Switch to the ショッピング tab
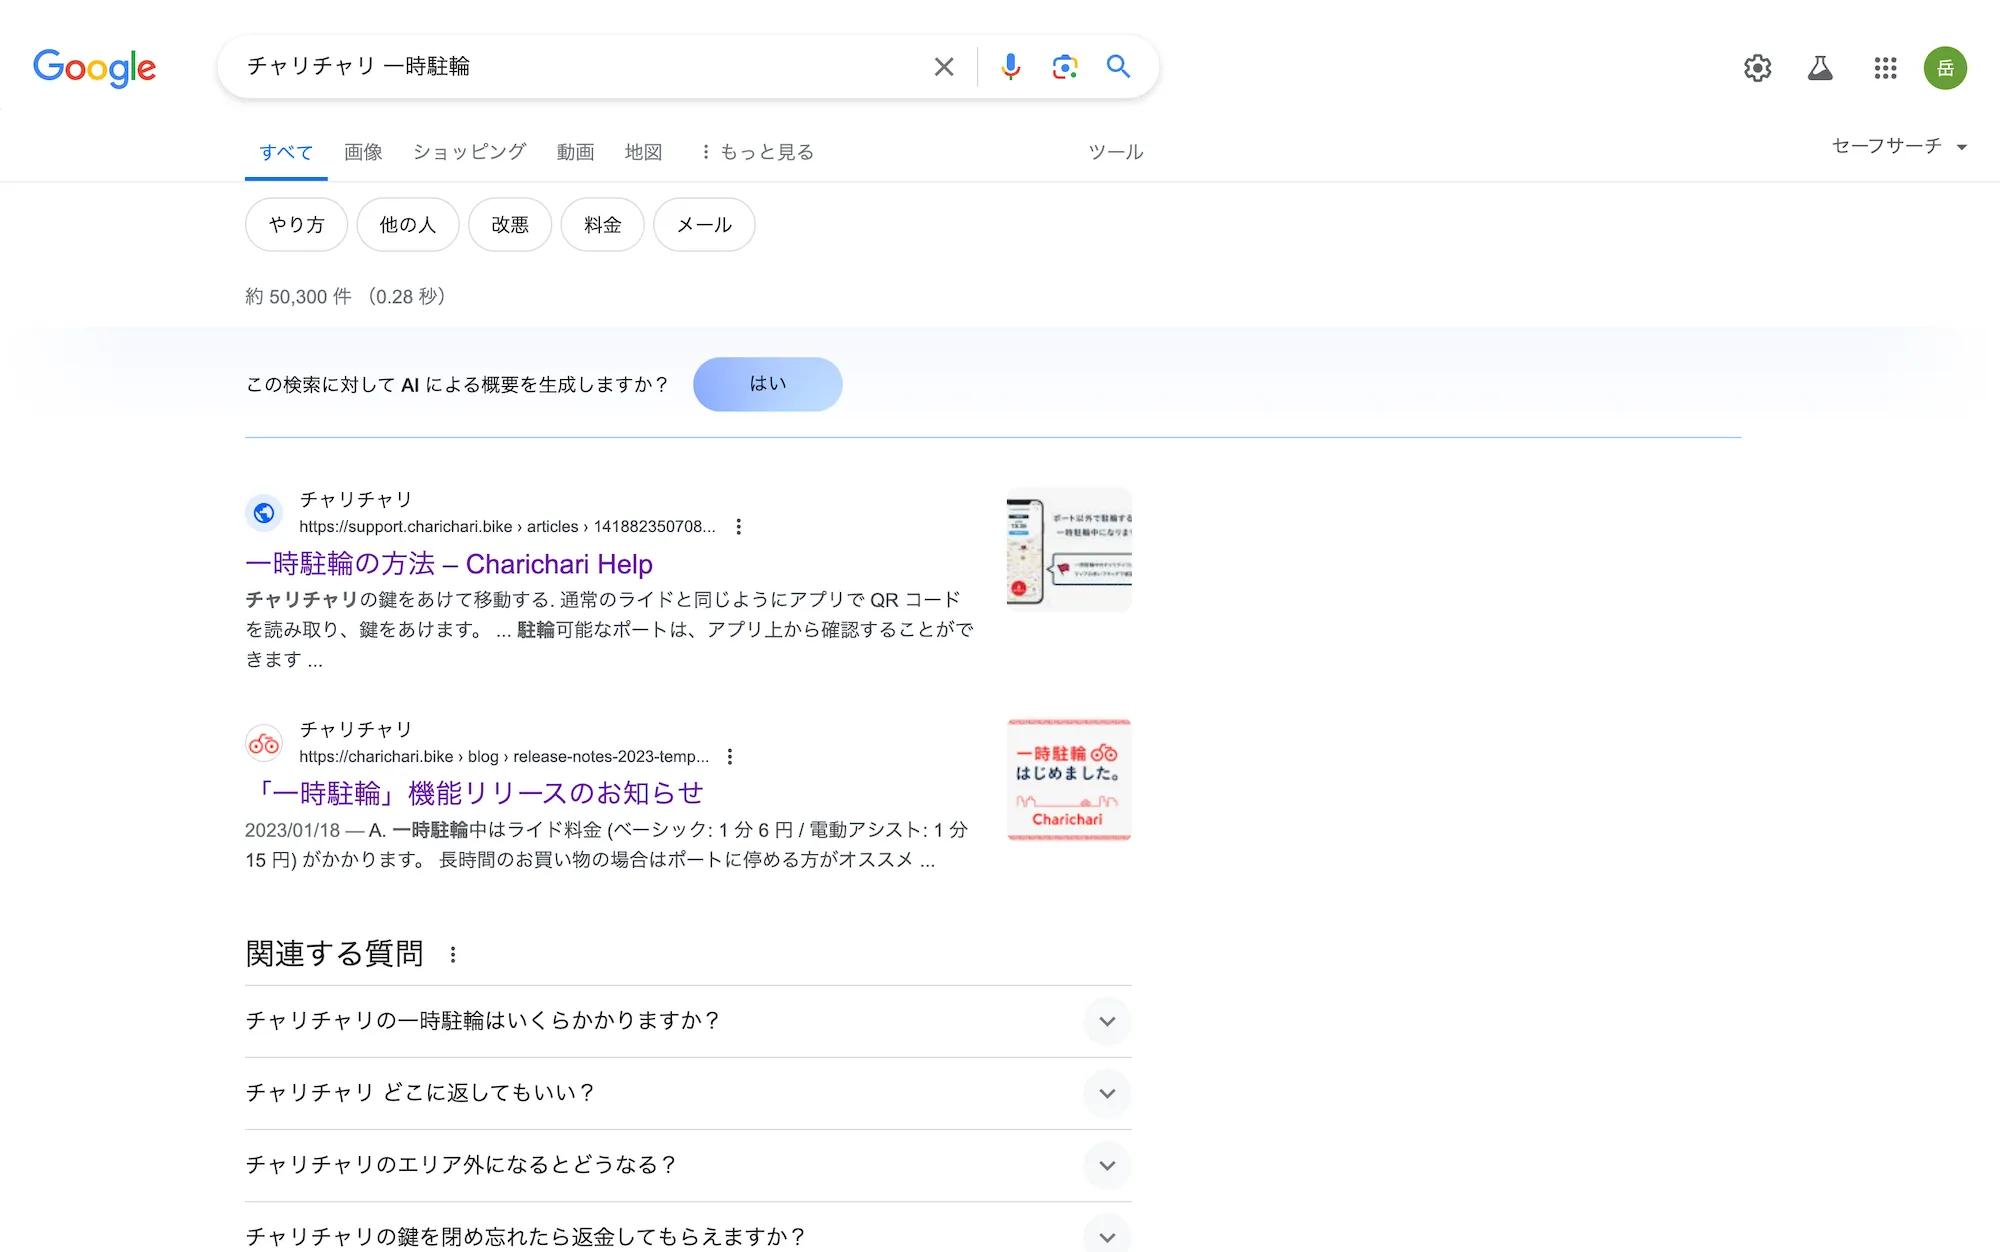This screenshot has height=1252, width=2000. coord(469,152)
